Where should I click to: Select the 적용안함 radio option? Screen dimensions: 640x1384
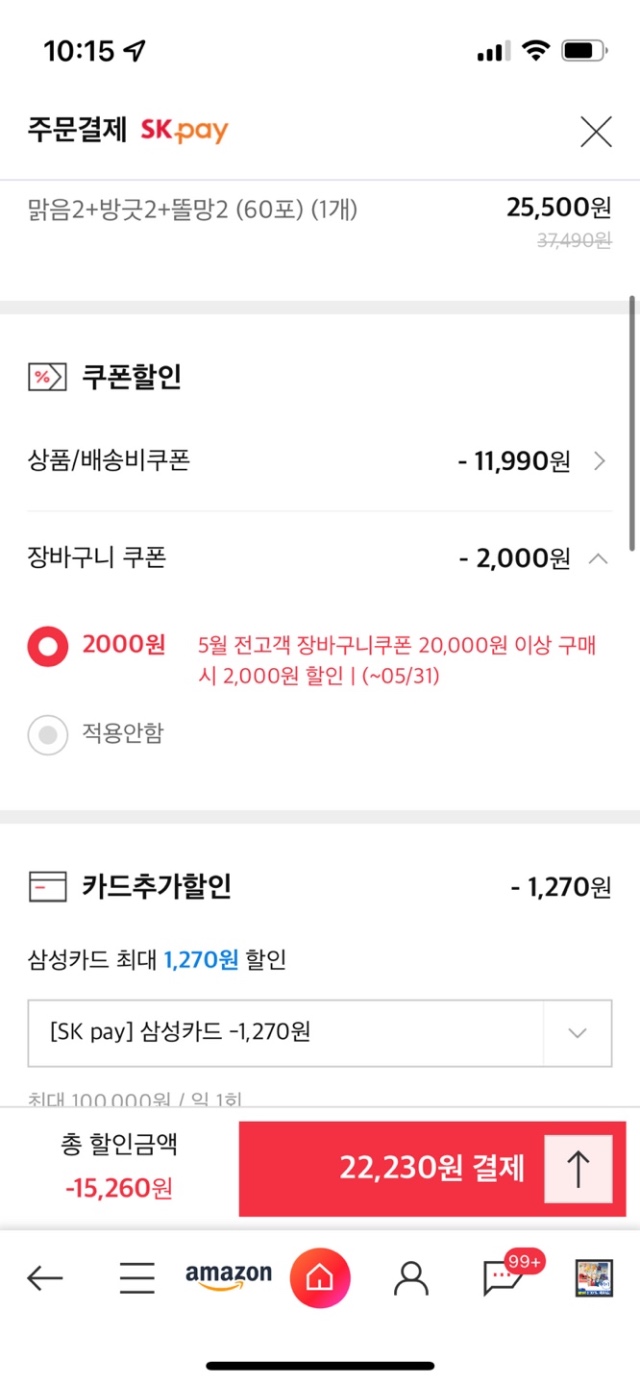pyautogui.click(x=48, y=735)
